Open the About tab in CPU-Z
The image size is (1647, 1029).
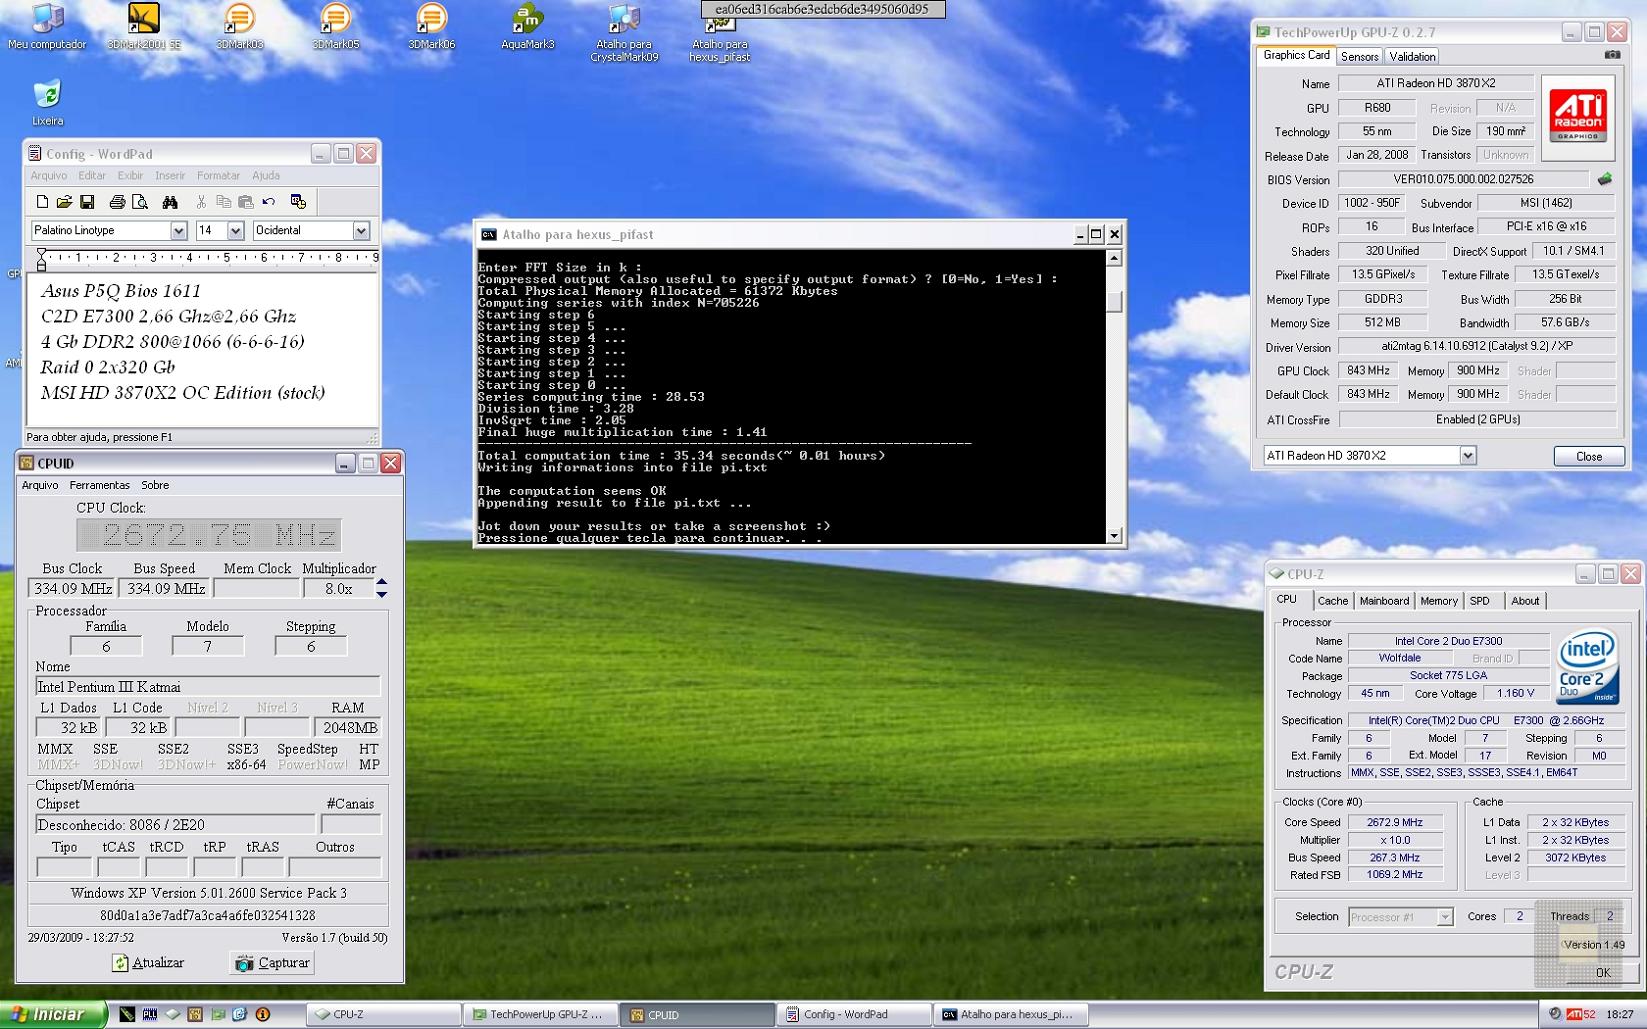click(x=1525, y=601)
